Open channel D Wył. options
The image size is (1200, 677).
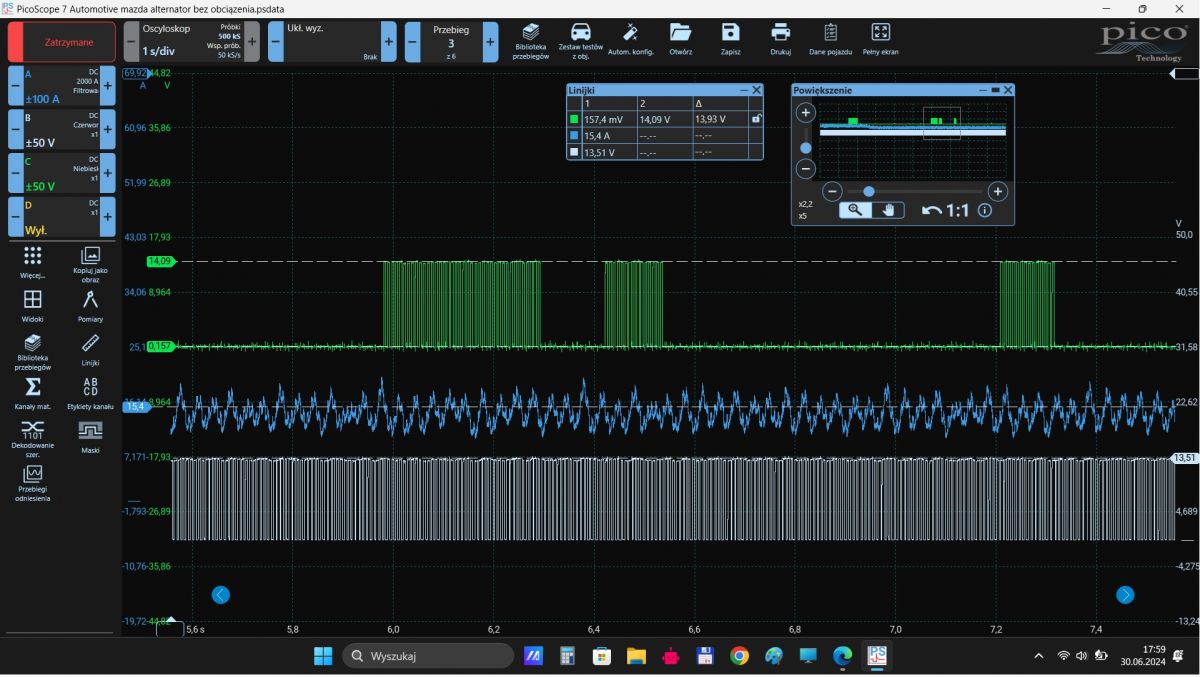pyautogui.click(x=61, y=216)
